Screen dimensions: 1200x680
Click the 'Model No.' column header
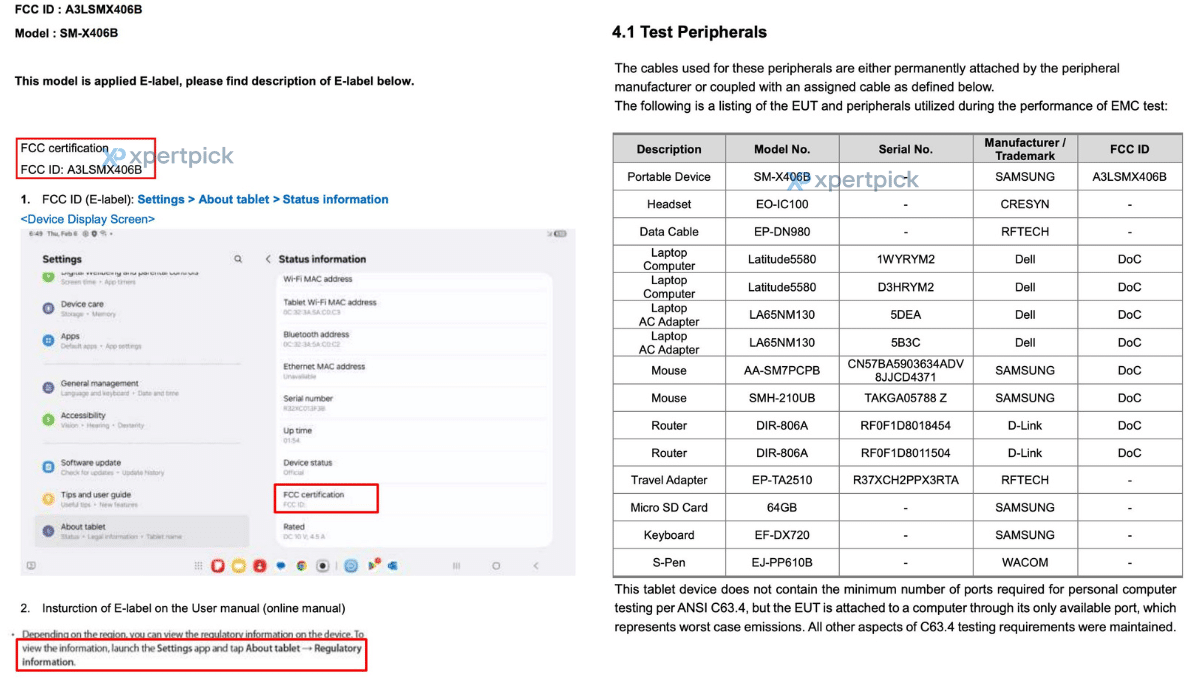point(782,149)
